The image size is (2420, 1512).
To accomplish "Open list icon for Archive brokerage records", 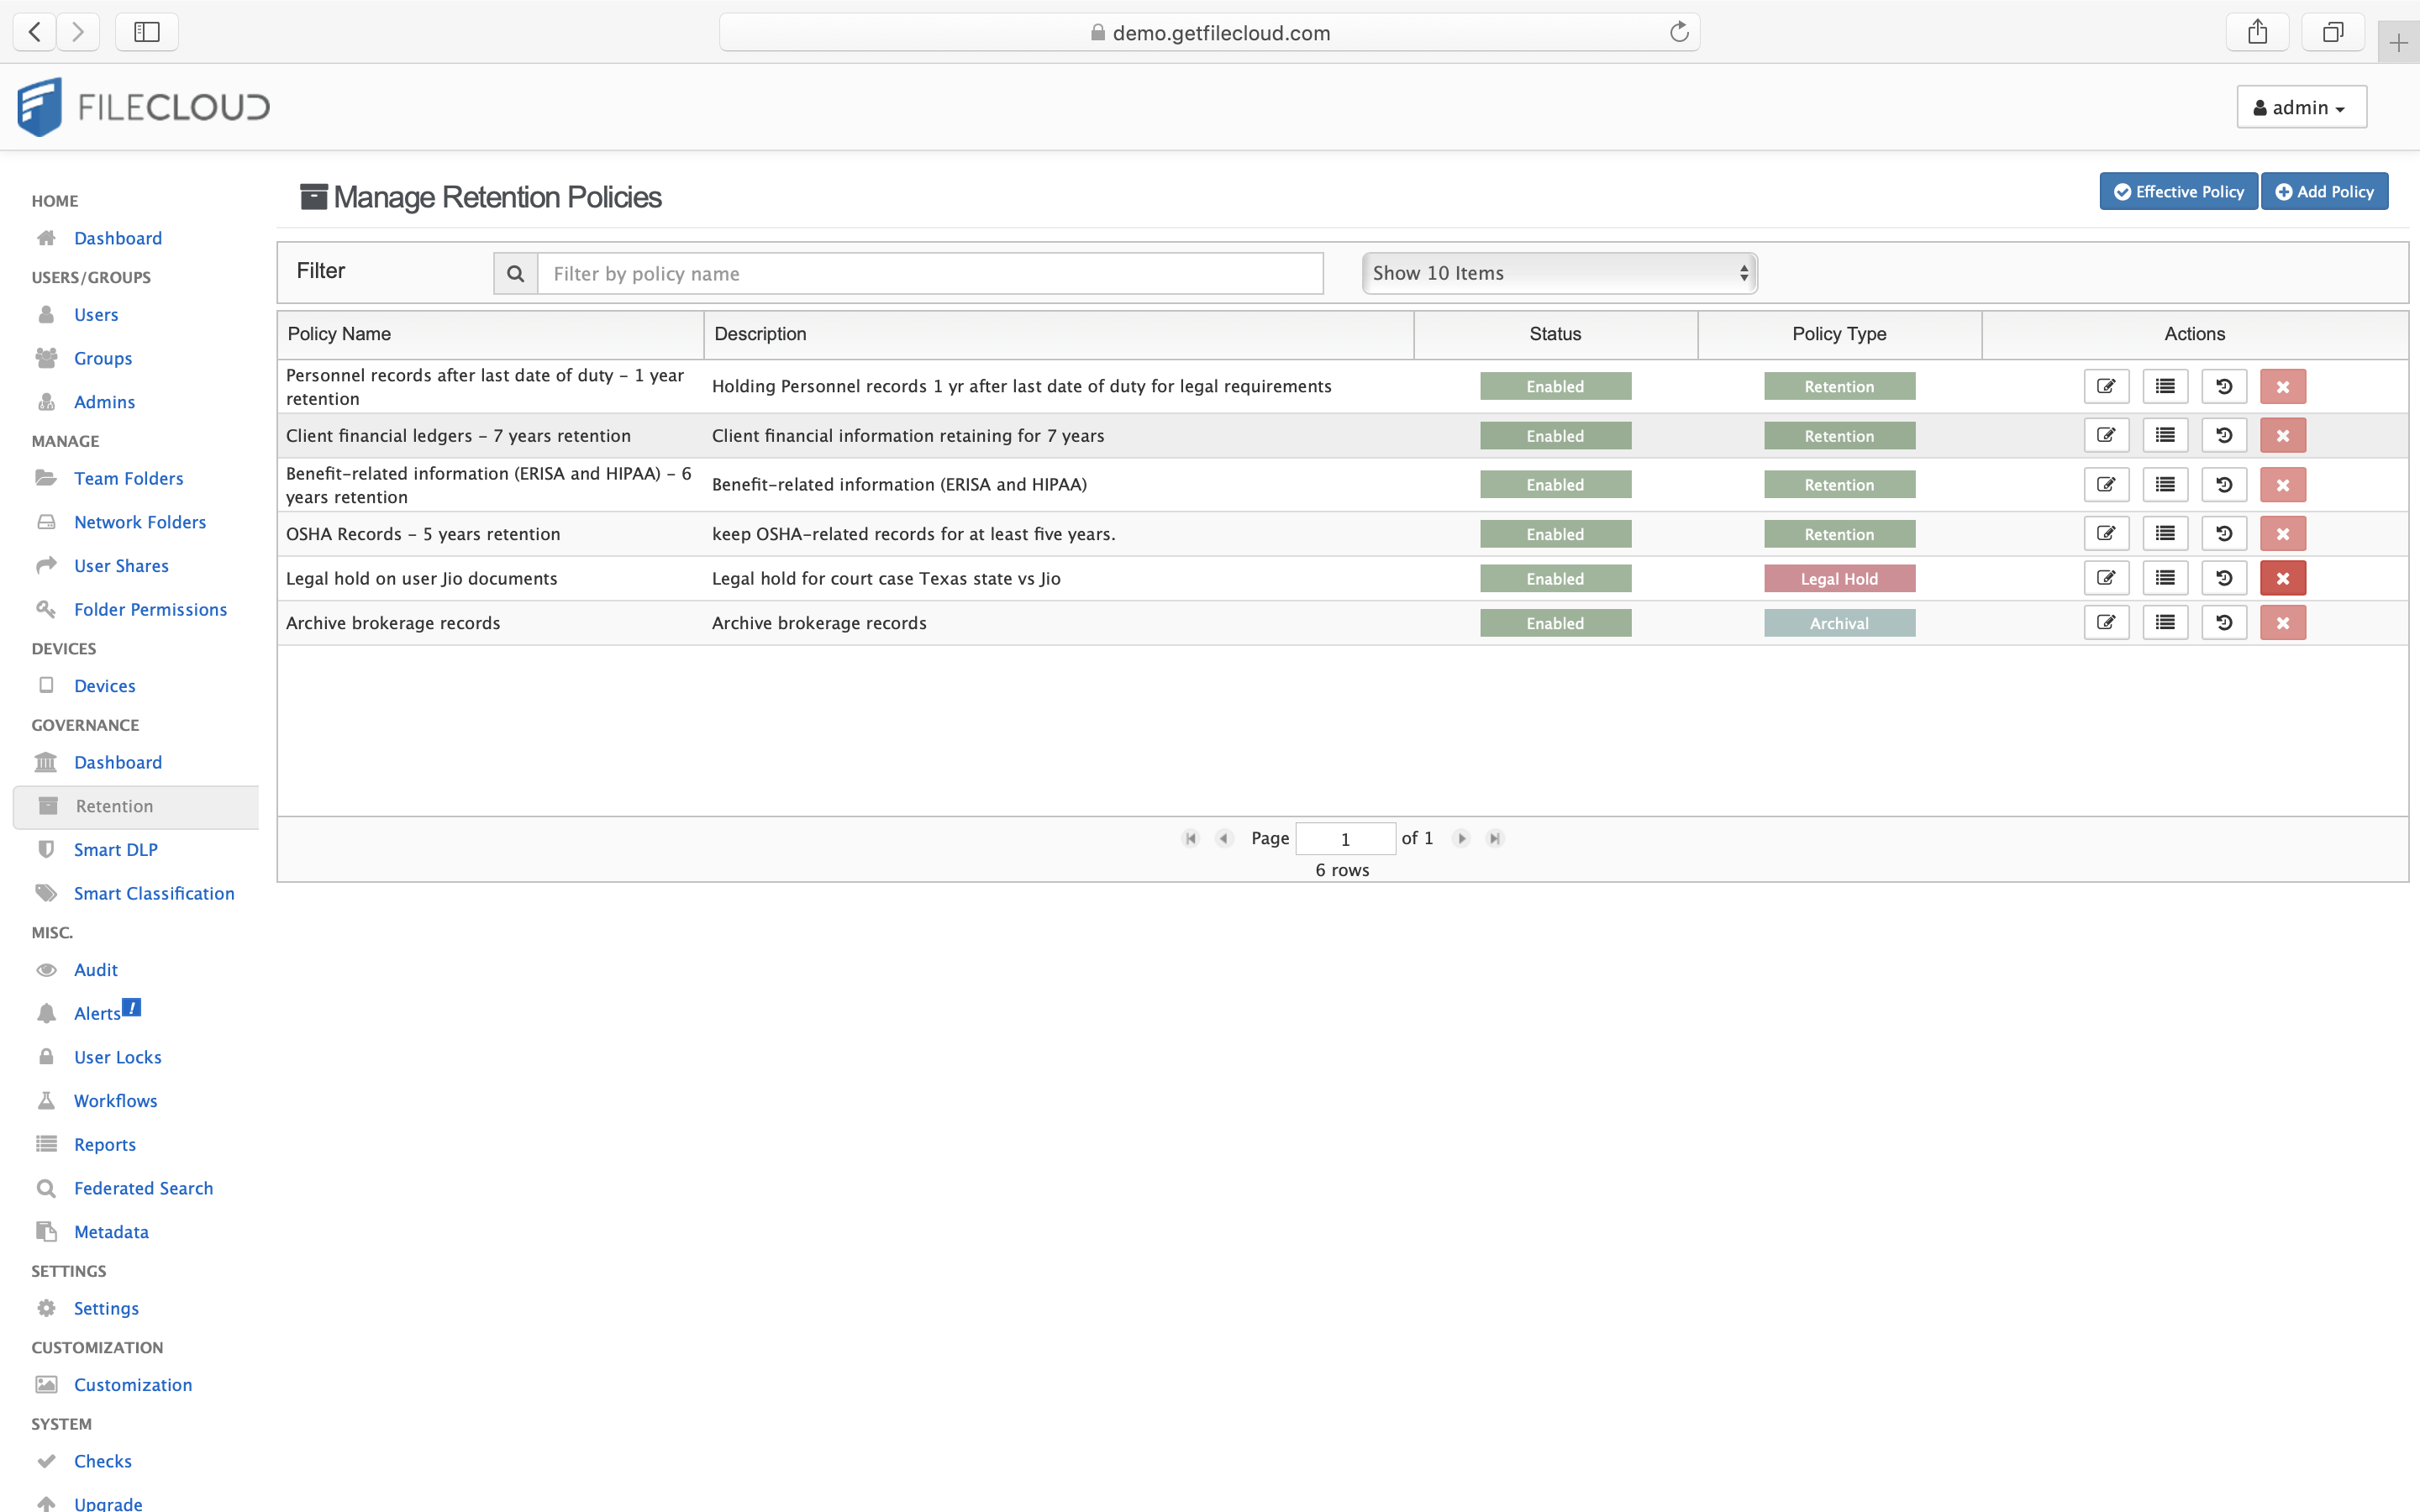I will (2165, 622).
